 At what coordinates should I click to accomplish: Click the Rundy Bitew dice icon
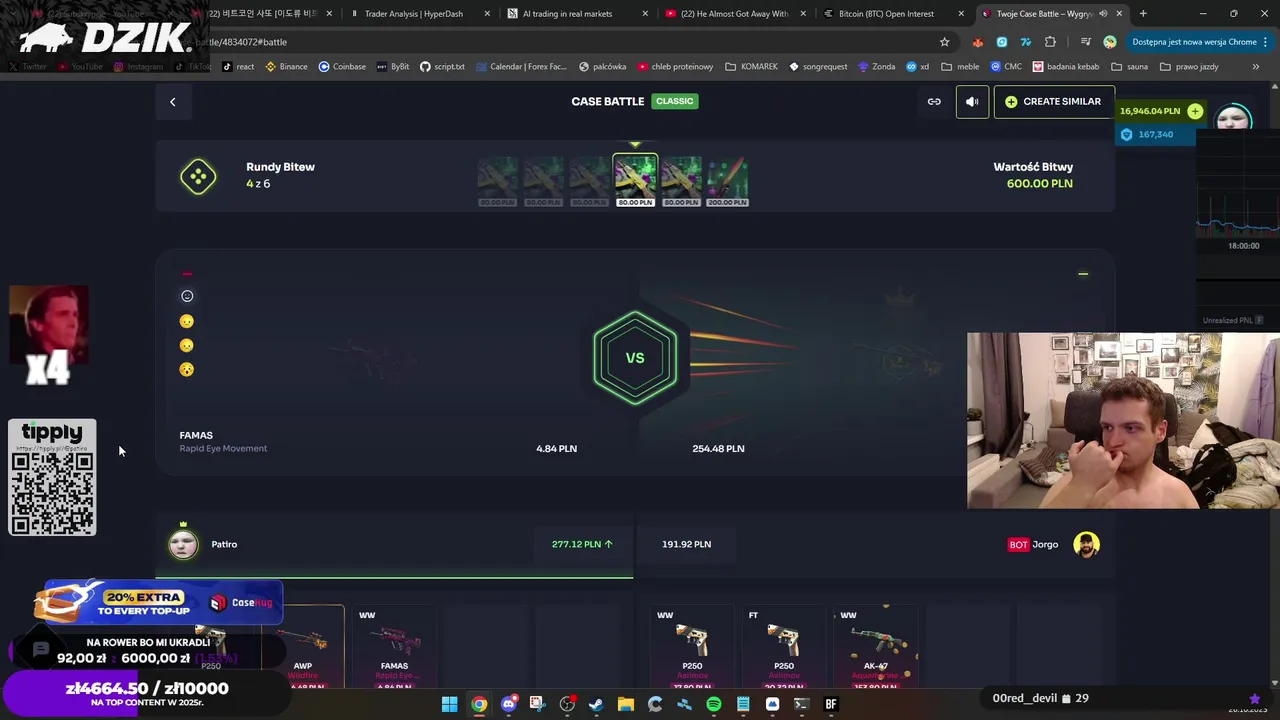198,177
